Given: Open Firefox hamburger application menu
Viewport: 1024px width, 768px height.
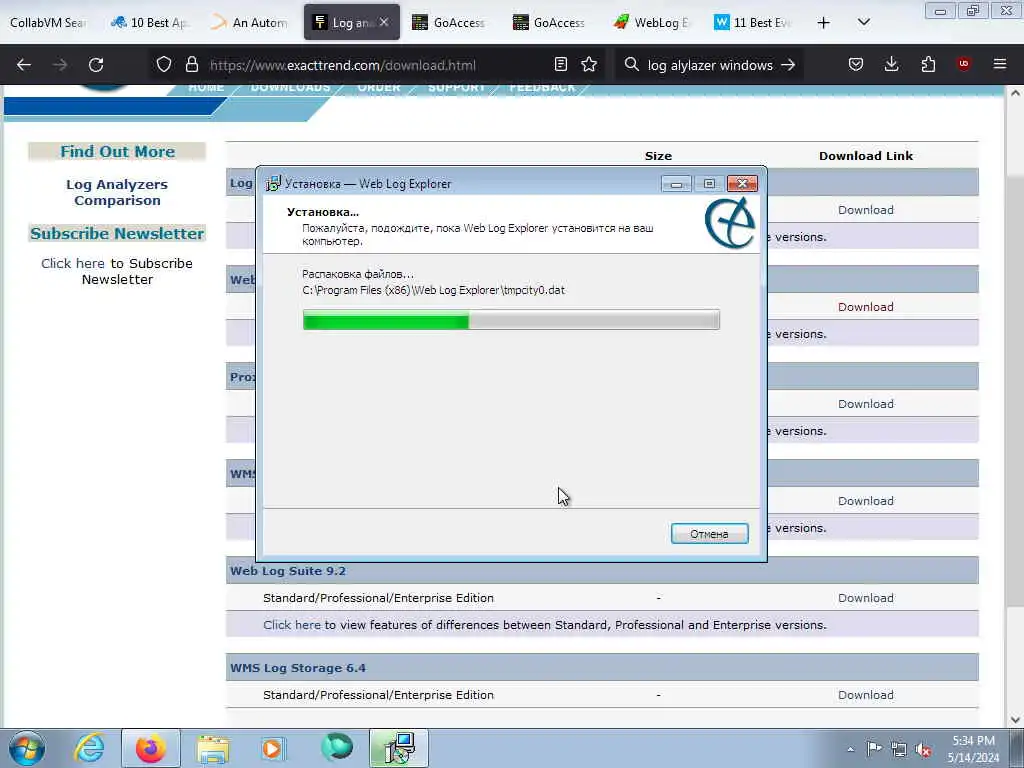Looking at the screenshot, I should [x=1000, y=65].
